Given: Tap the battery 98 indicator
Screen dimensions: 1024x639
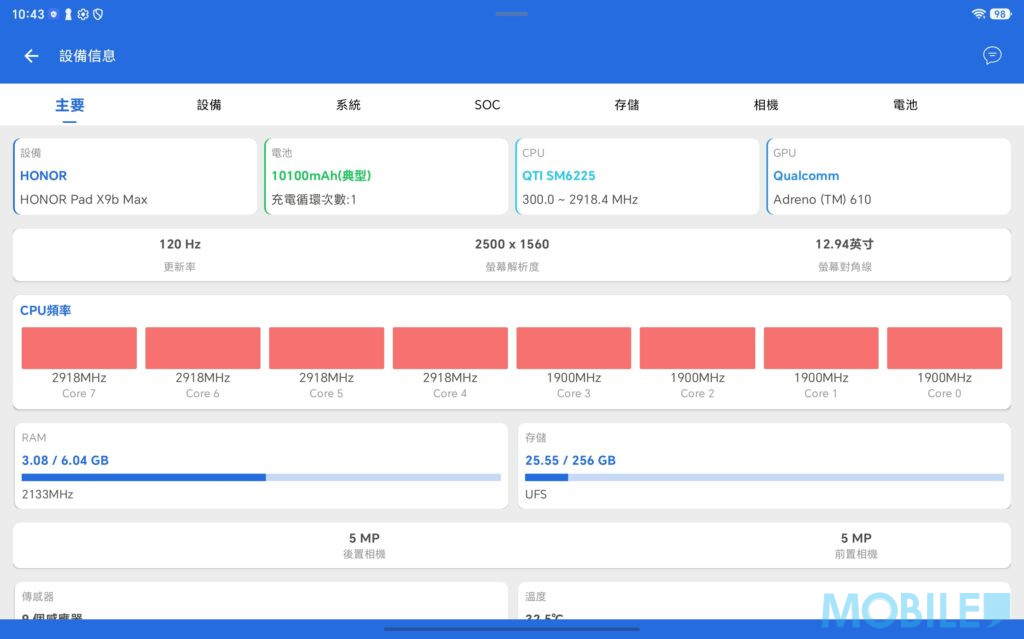Looking at the screenshot, I should tap(1000, 14).
